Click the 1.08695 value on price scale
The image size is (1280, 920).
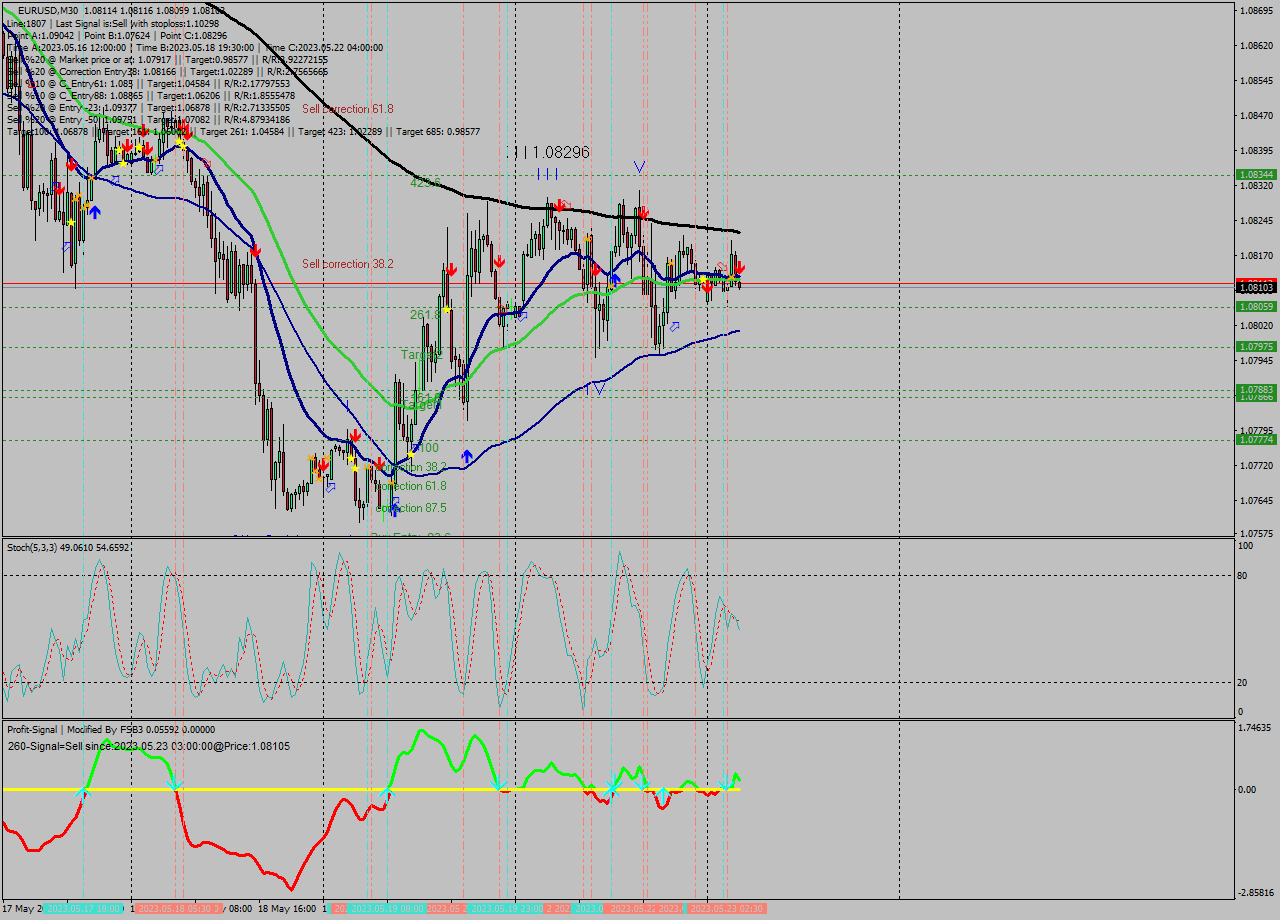1256,10
